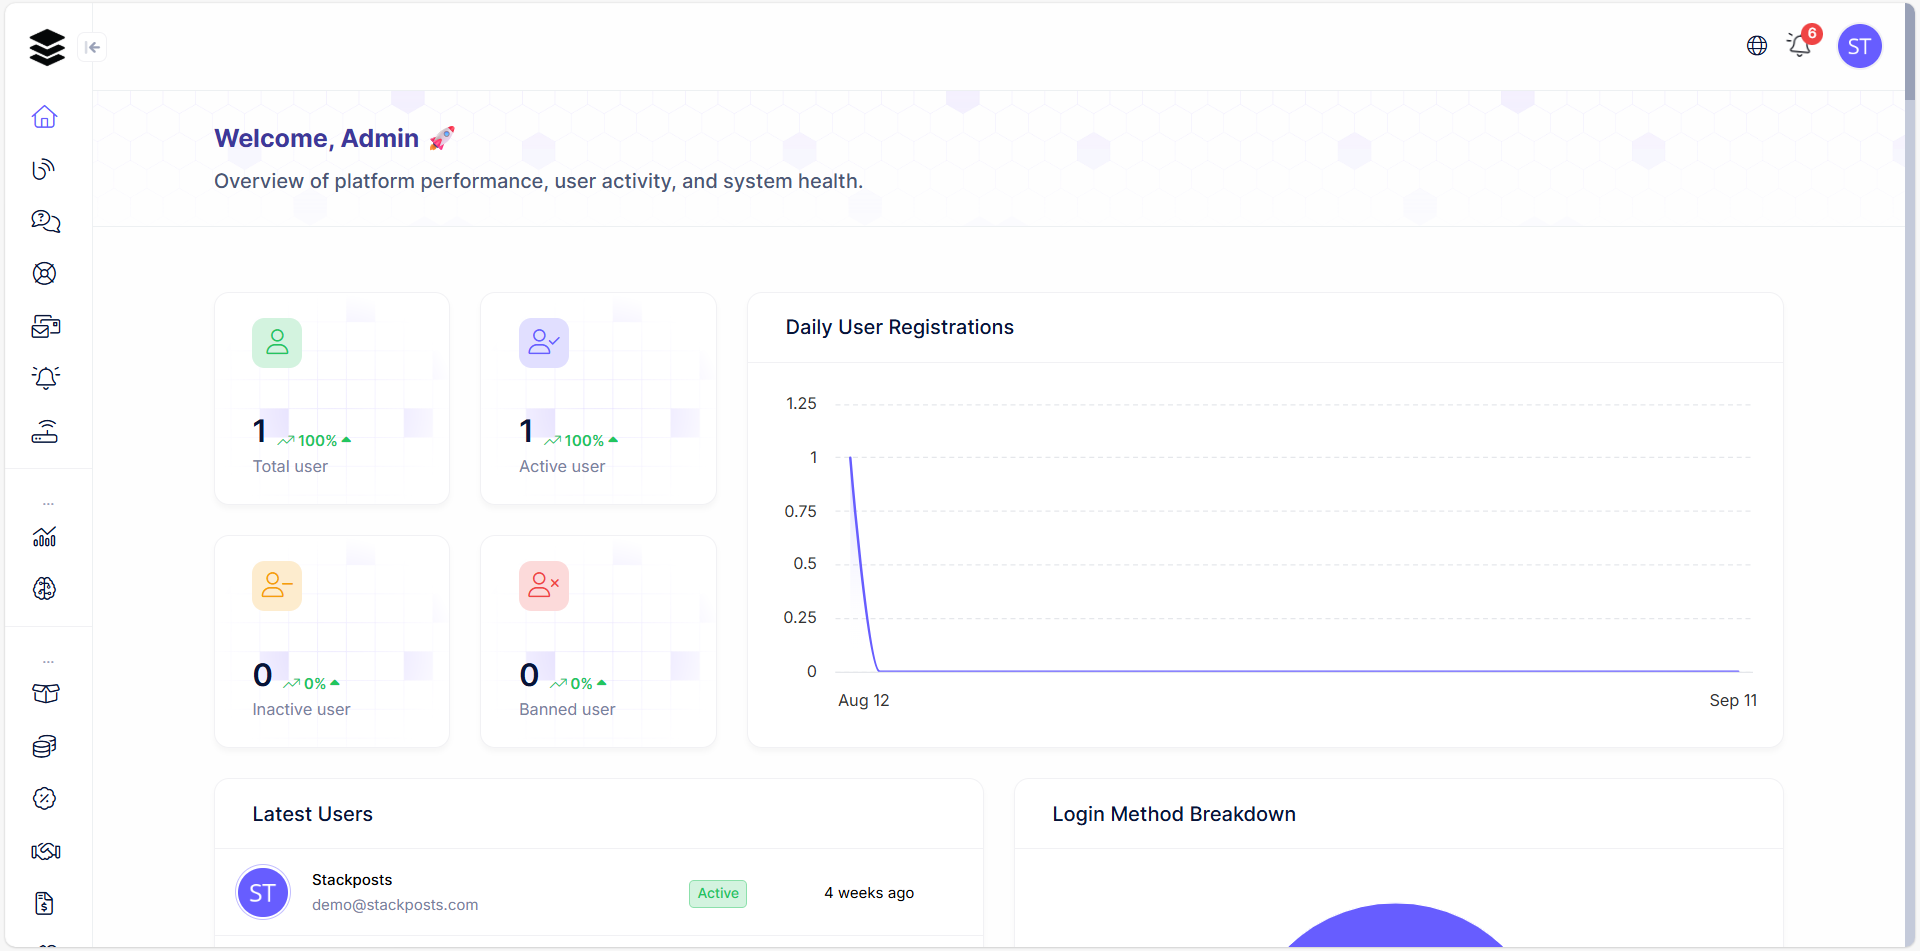This screenshot has height=951, width=1920.
Task: Open the alarm bell sidebar icon
Action: click(x=45, y=378)
